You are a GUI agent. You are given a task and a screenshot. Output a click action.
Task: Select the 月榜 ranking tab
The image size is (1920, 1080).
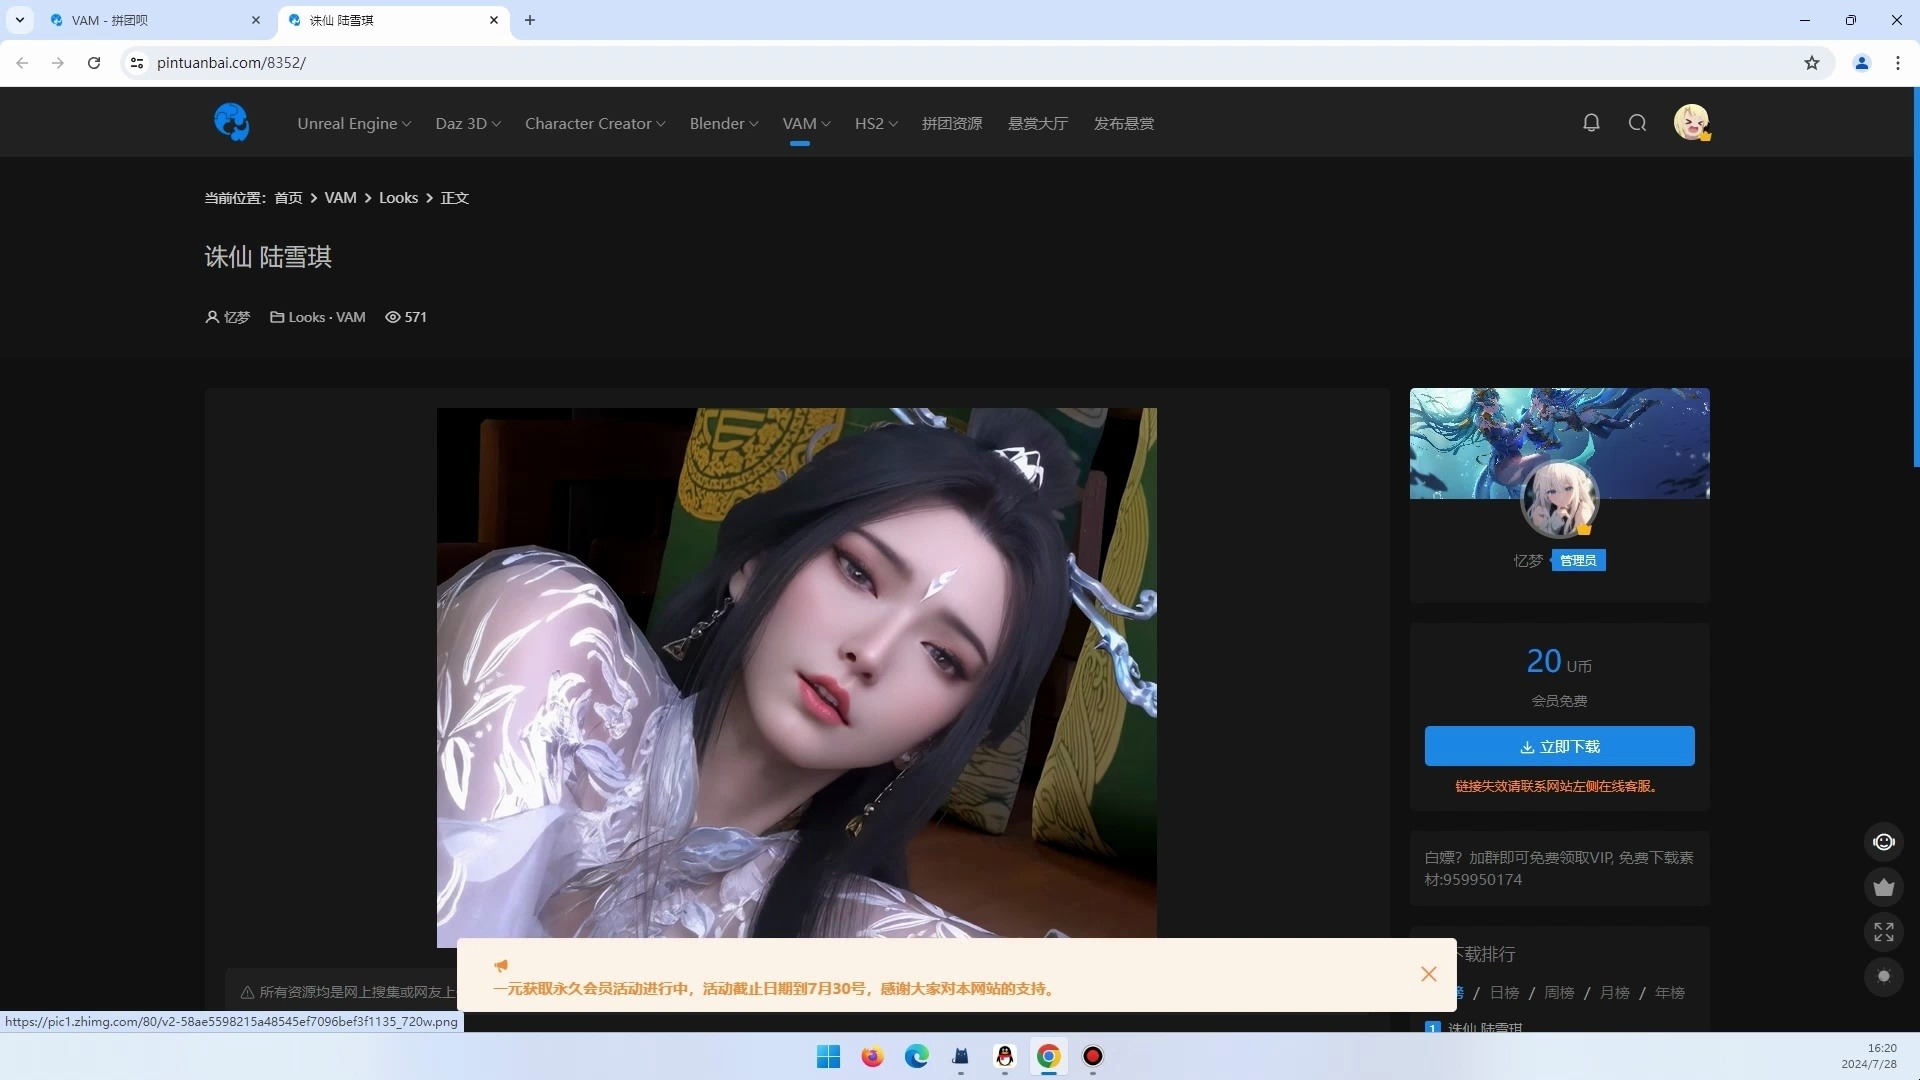pyautogui.click(x=1614, y=992)
